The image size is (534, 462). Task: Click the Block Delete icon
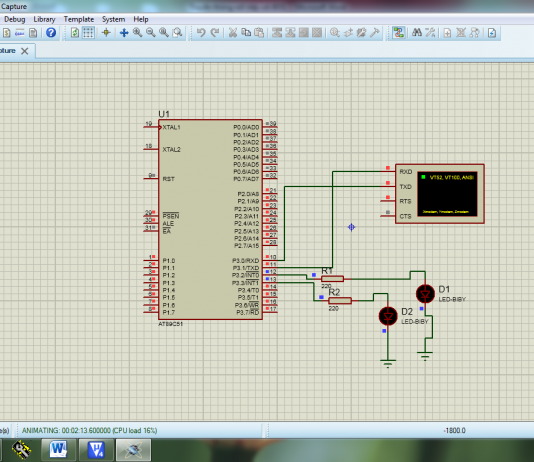[317, 33]
